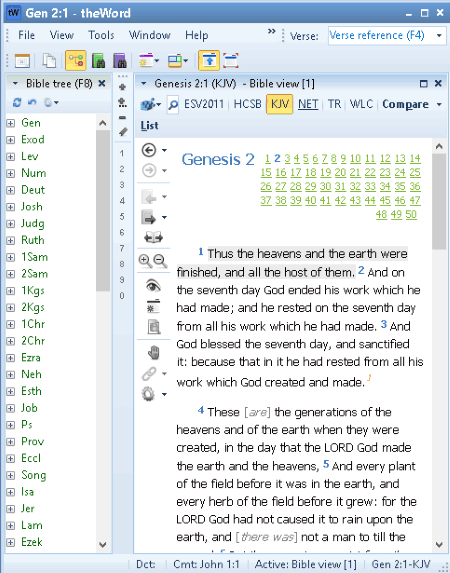Select the KJV translation button
The width and height of the screenshot is (450, 573).
280,104
